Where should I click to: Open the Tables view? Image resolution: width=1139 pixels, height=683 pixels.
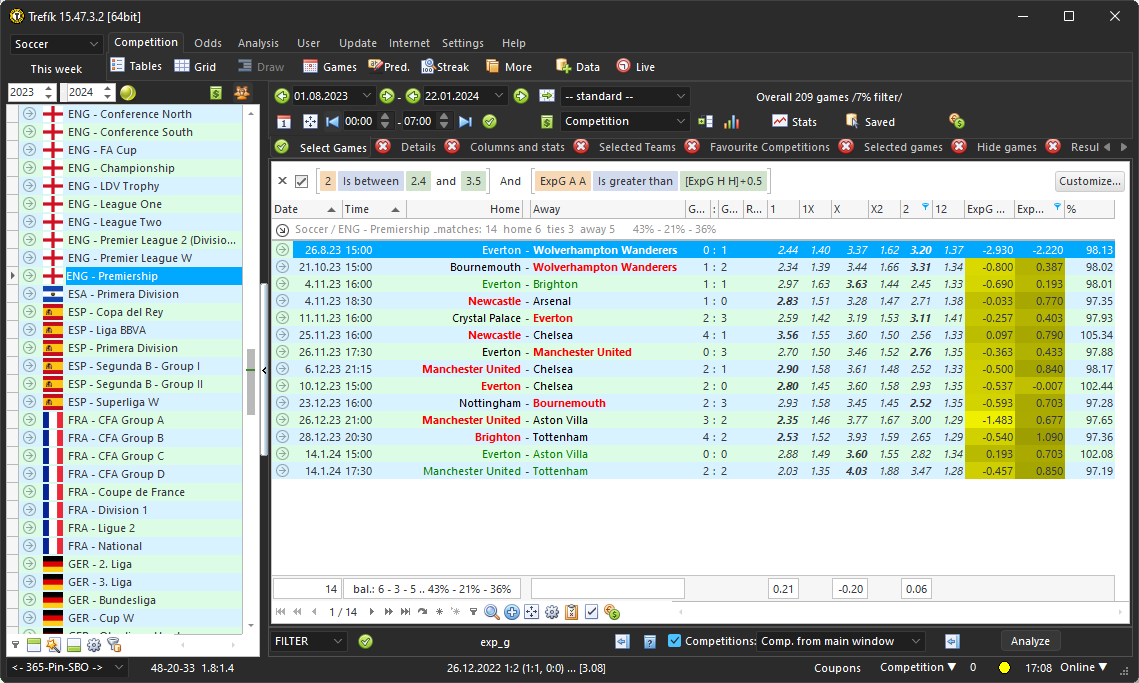(x=135, y=67)
